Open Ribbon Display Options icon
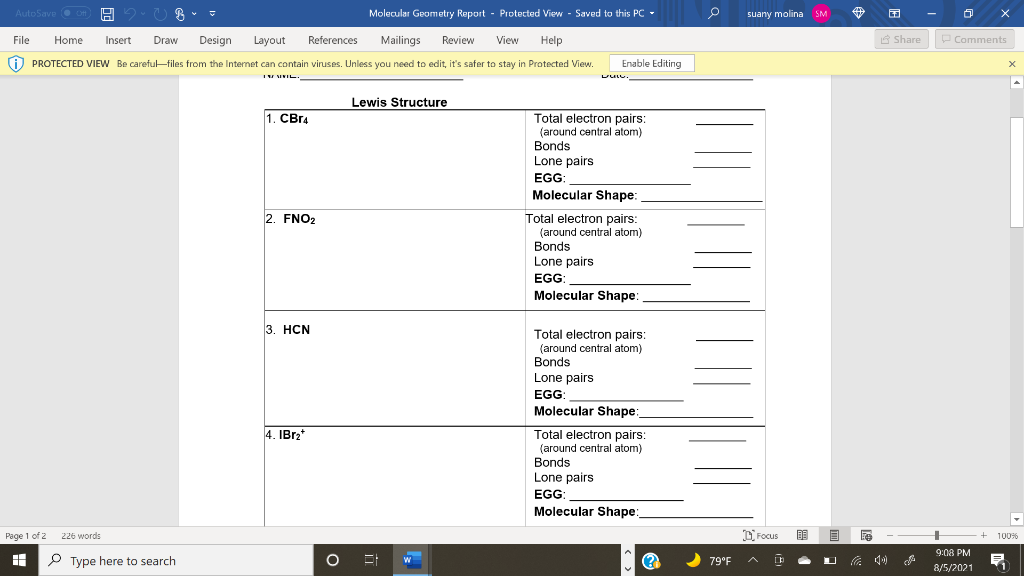 (x=895, y=13)
